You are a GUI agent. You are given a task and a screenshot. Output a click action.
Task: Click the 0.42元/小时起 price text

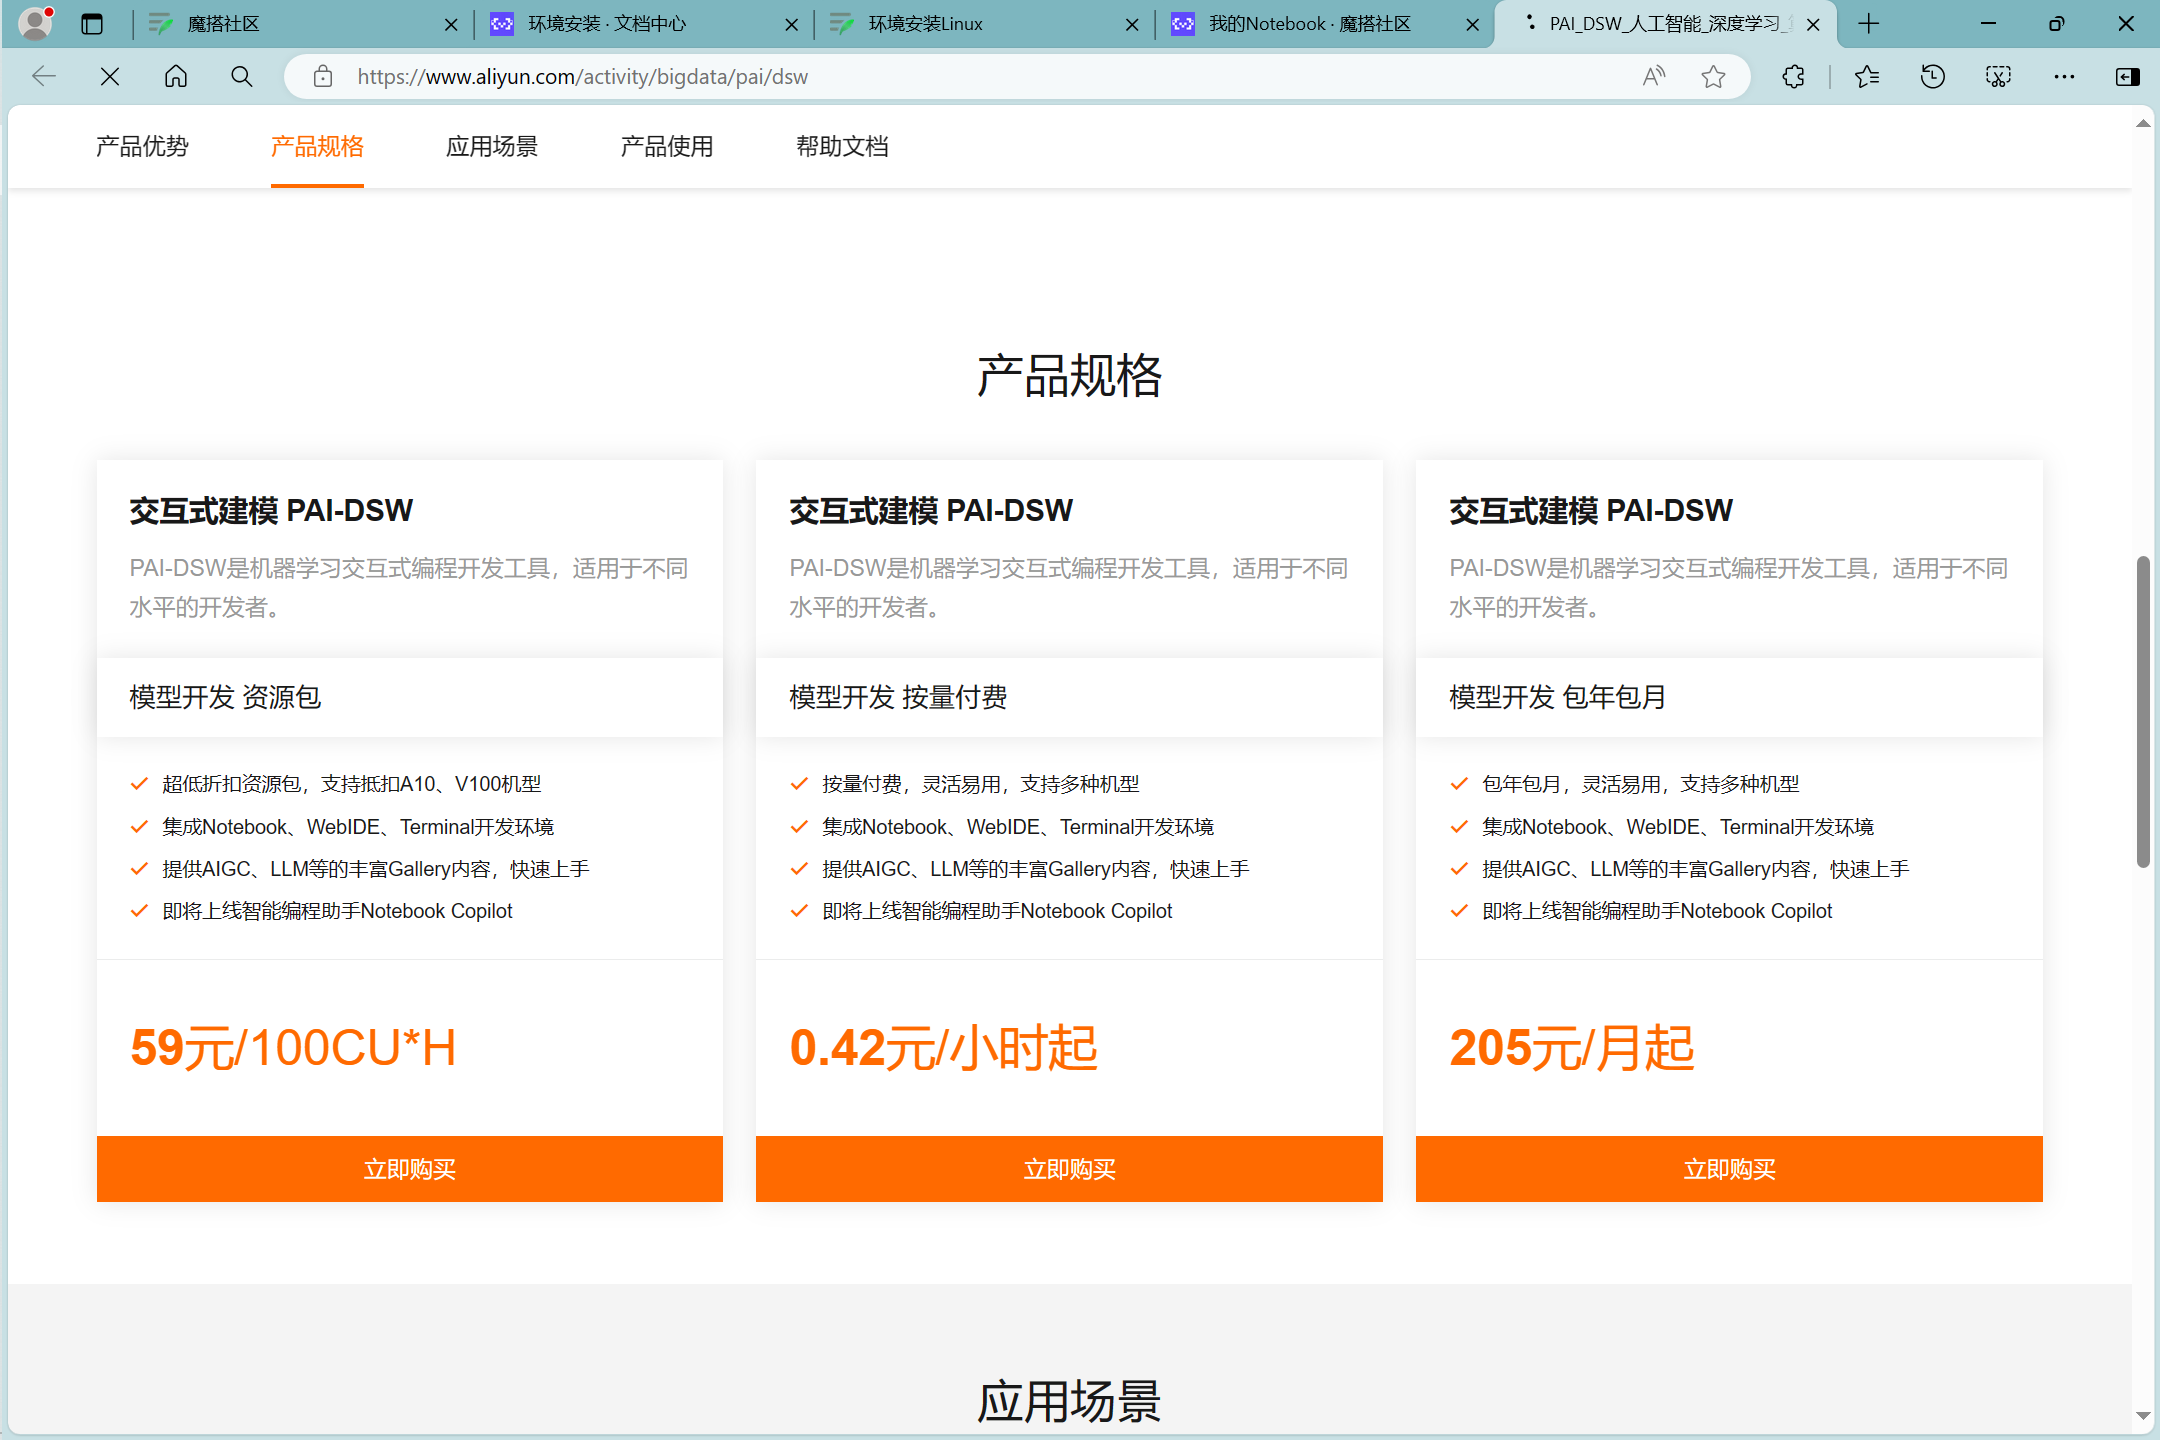944,1048
